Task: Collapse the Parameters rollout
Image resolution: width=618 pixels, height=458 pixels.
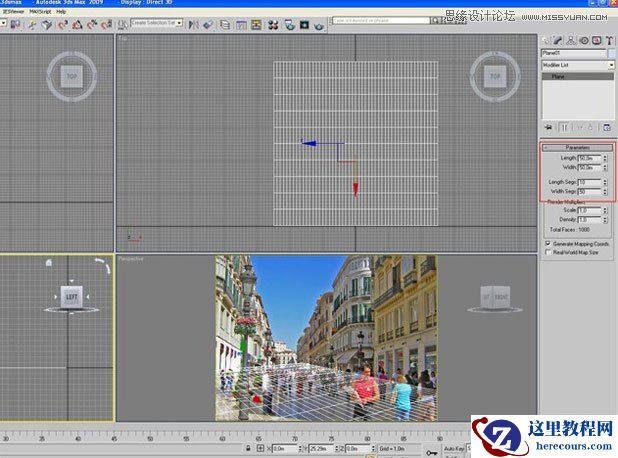Action: coord(577,147)
